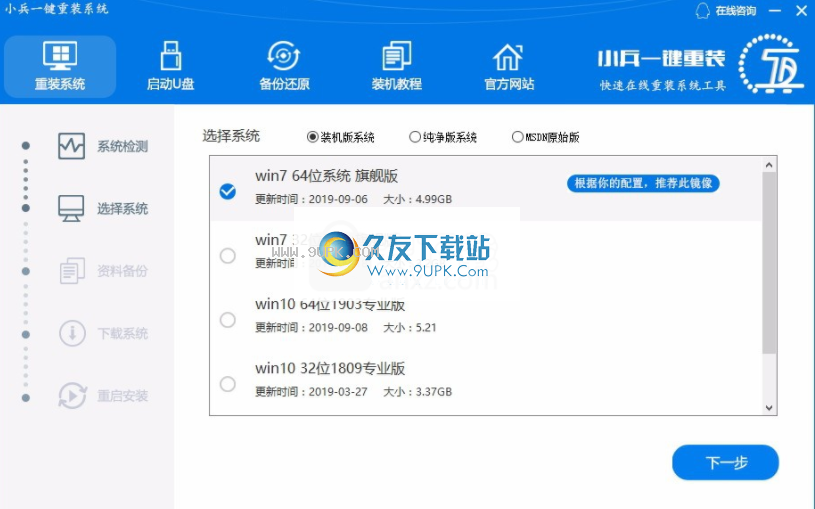Click the 小兵 logo at top right
815x509 pixels.
[771, 64]
